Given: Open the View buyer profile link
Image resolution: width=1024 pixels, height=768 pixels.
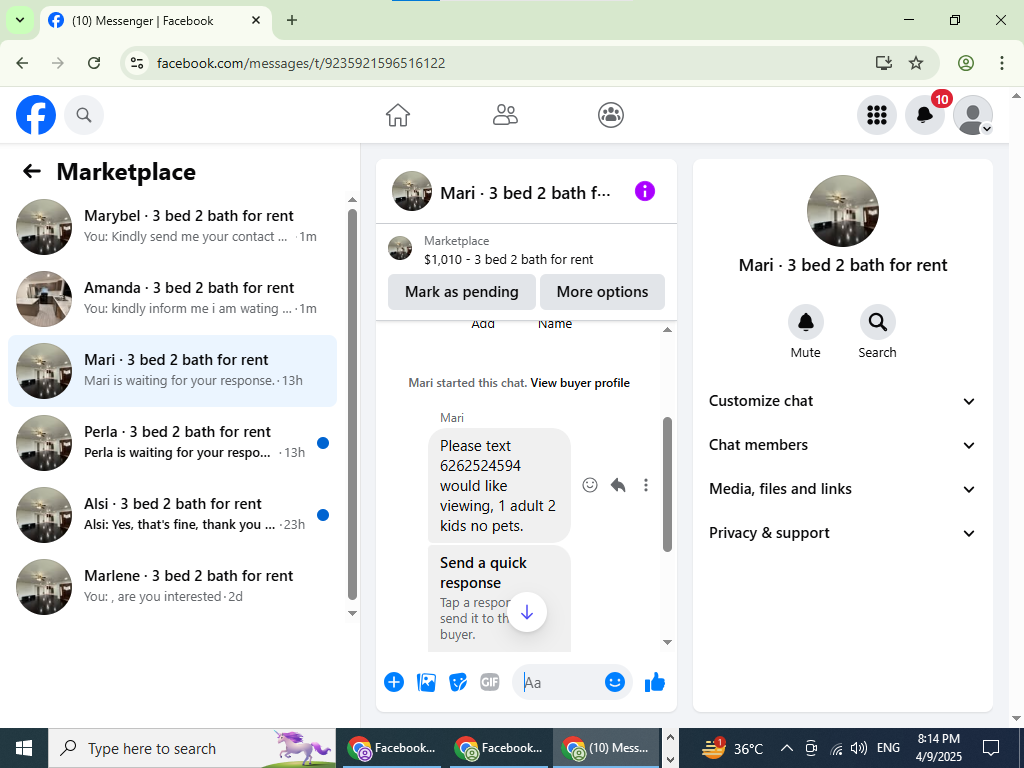Looking at the screenshot, I should [580, 383].
